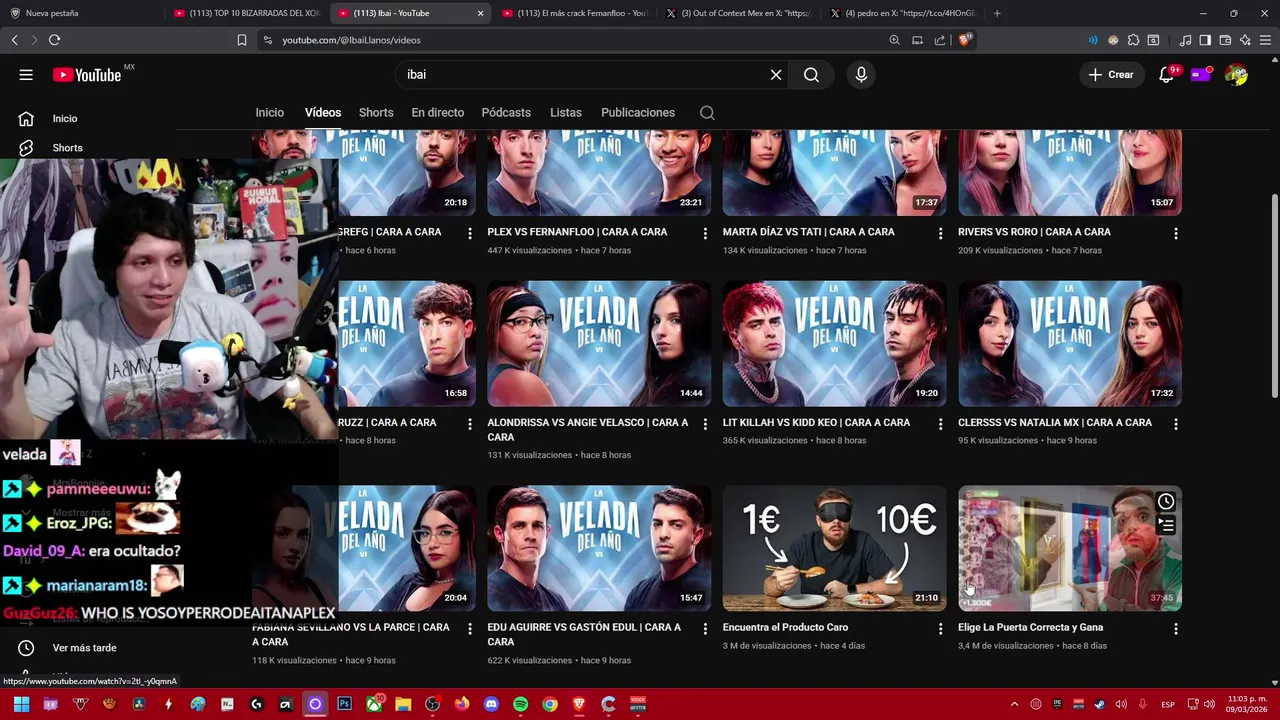Screen dimensions: 1280x720
Task: Open Spotify from the taskbar
Action: pyautogui.click(x=520, y=704)
